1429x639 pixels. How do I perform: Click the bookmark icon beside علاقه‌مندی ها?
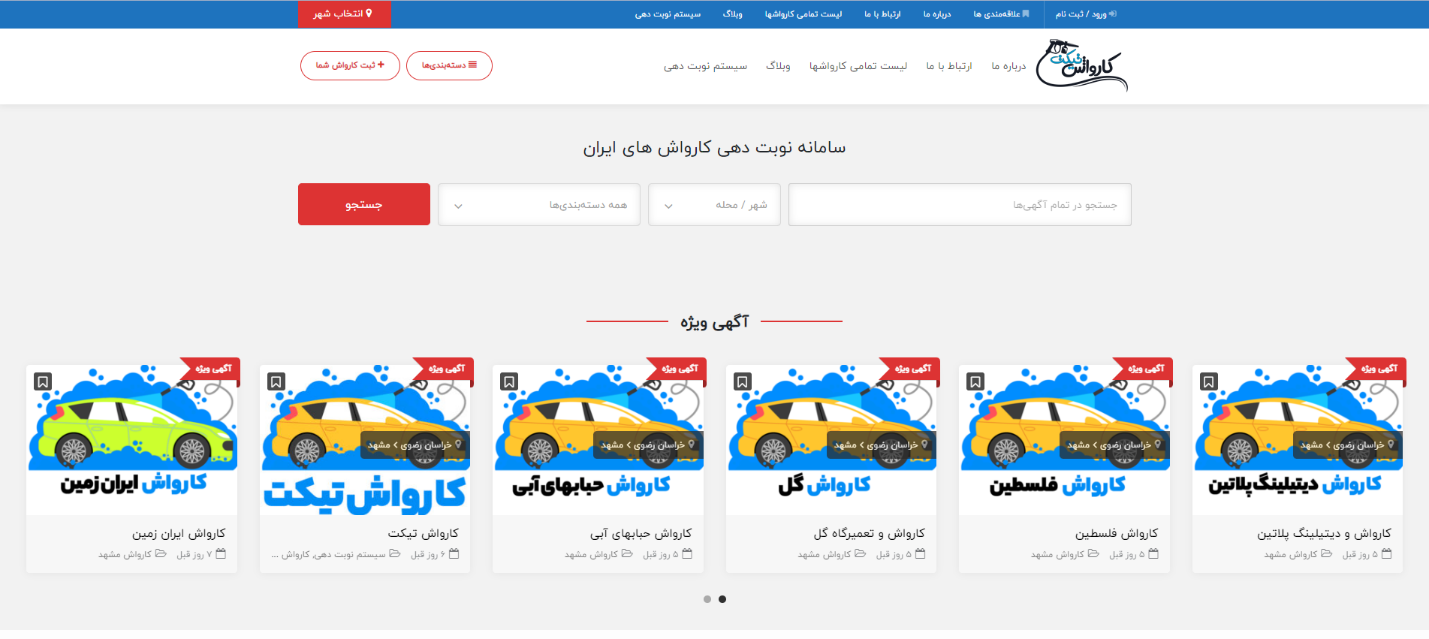coord(1025,14)
